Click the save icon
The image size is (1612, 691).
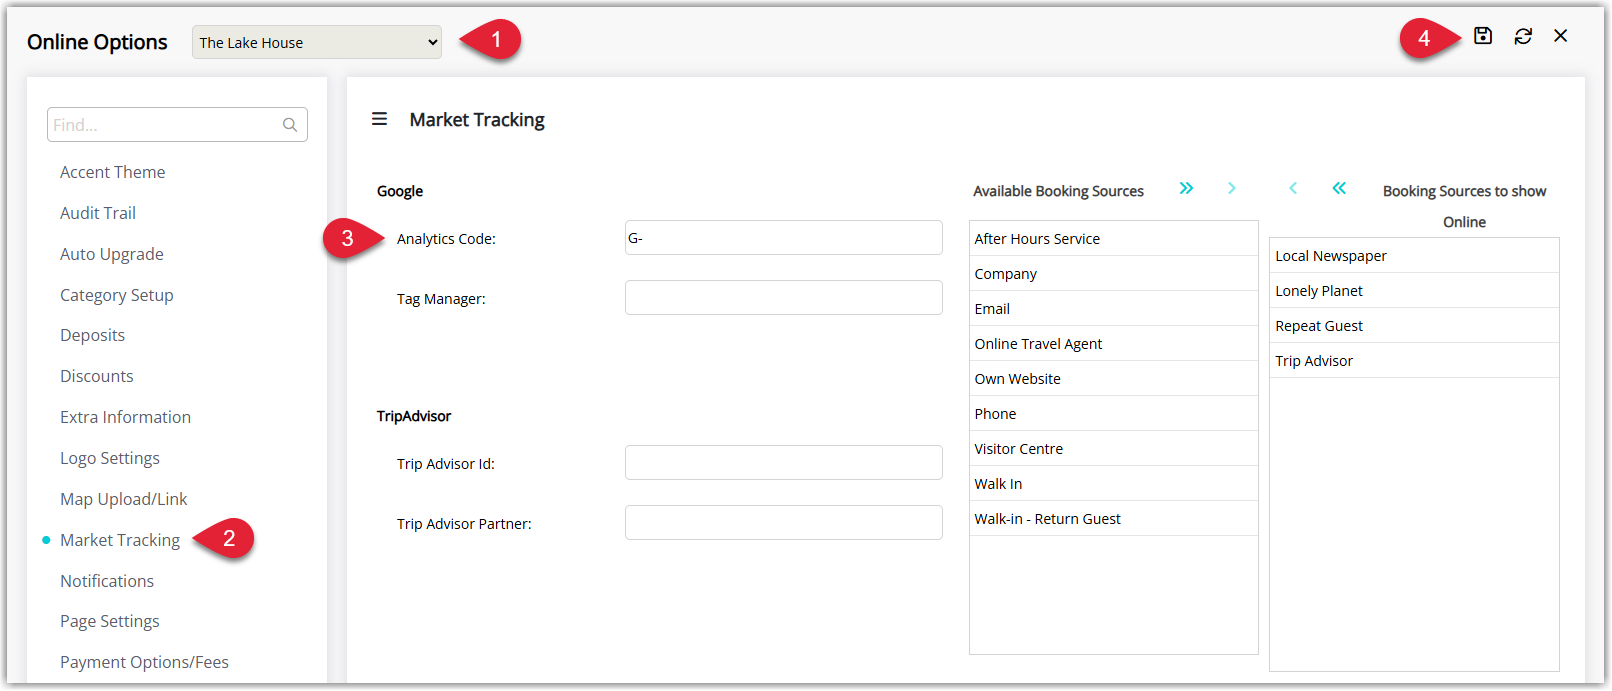1483,36
